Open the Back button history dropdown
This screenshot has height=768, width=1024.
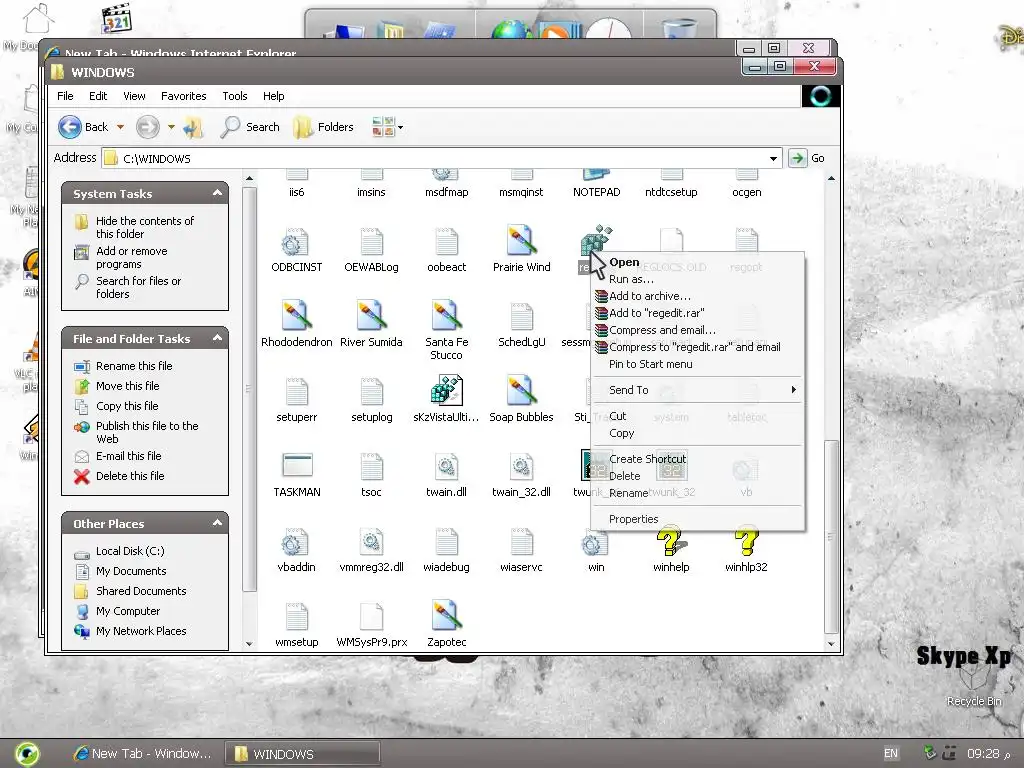click(x=120, y=127)
